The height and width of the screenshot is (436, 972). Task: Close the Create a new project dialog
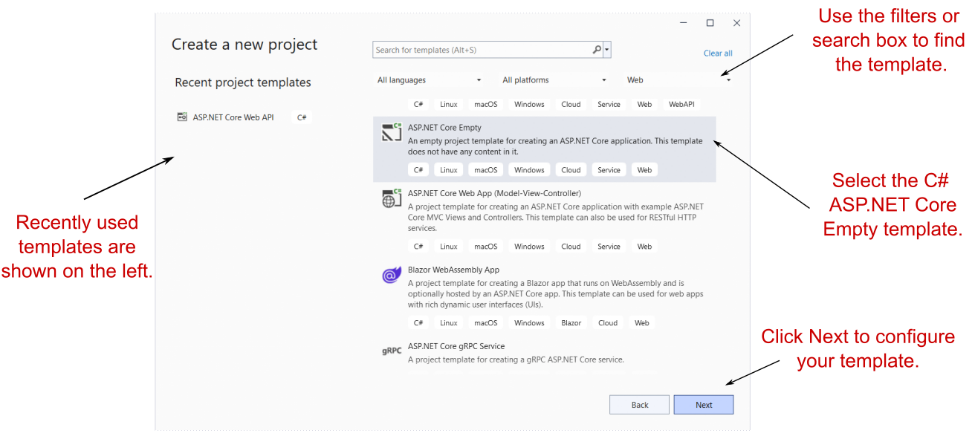[x=736, y=23]
